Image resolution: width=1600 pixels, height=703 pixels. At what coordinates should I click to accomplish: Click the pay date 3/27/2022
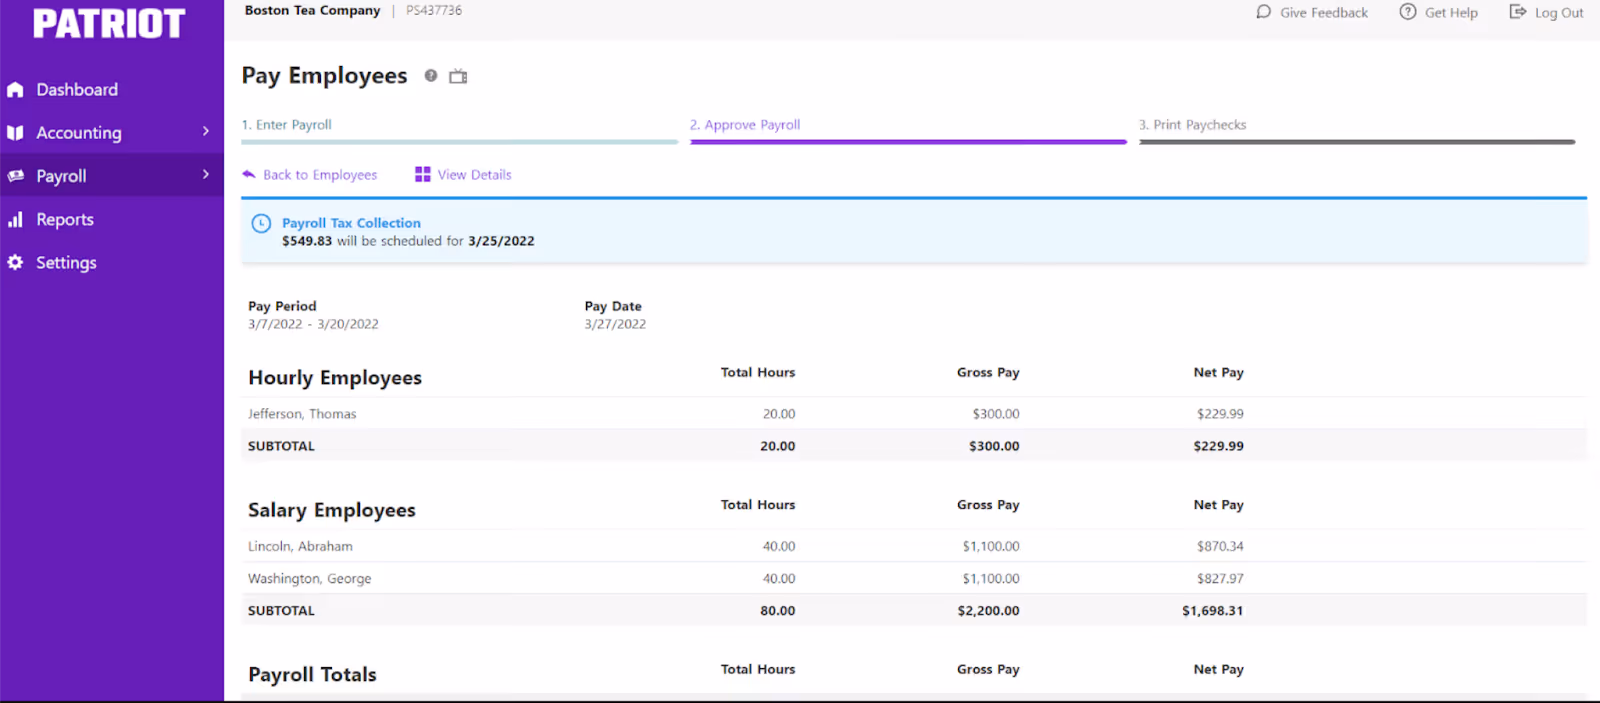pyautogui.click(x=615, y=324)
